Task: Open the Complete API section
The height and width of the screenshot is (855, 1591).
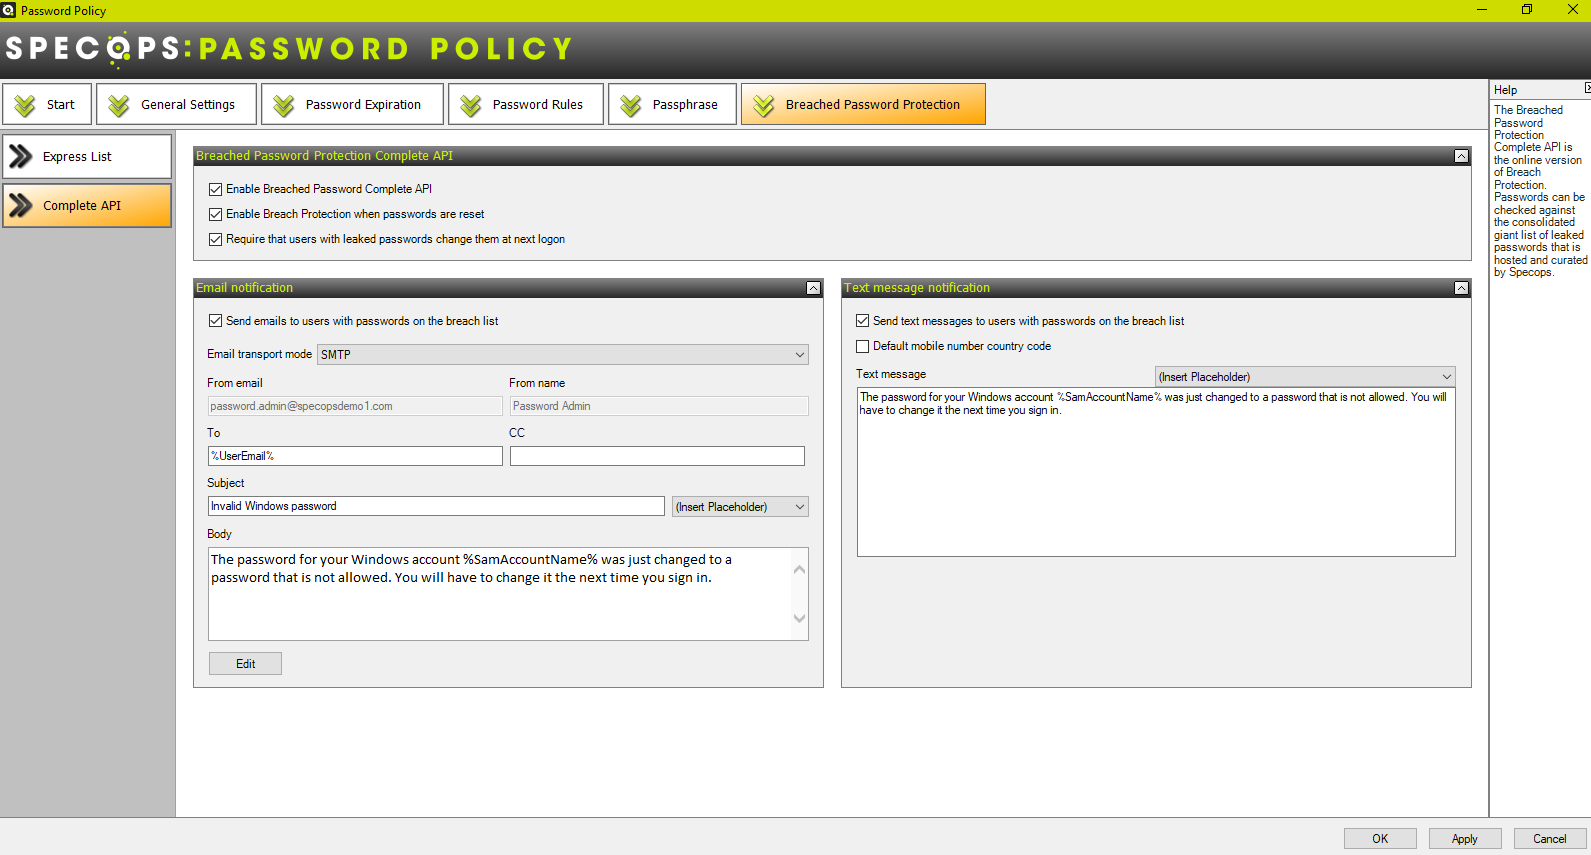Action: [x=87, y=205]
